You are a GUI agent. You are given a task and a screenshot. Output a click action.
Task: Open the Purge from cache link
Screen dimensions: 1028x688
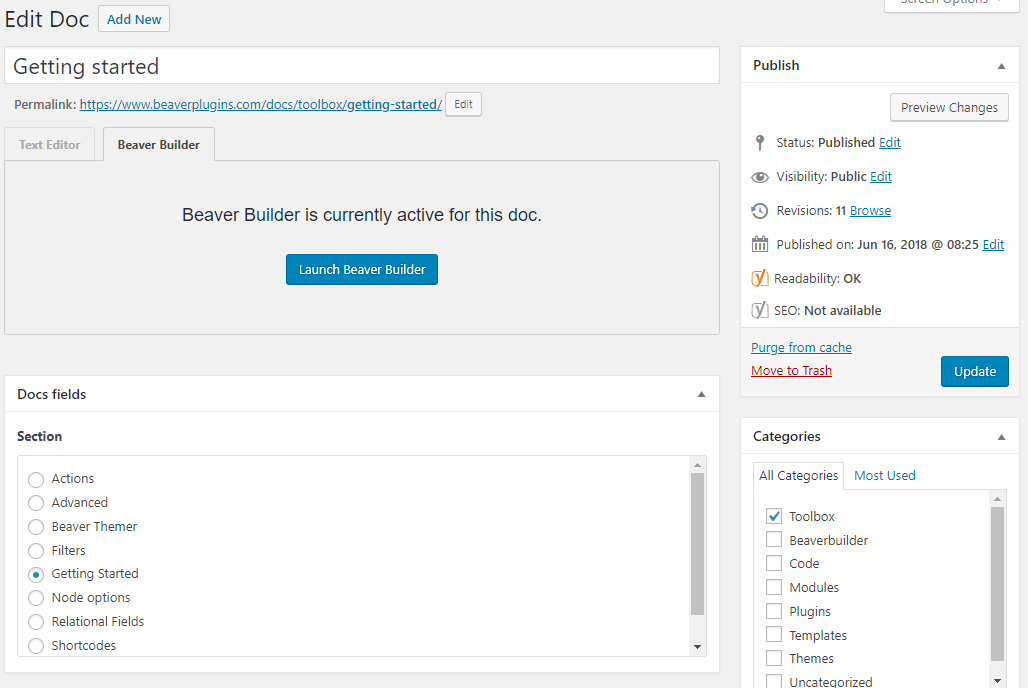tap(801, 347)
